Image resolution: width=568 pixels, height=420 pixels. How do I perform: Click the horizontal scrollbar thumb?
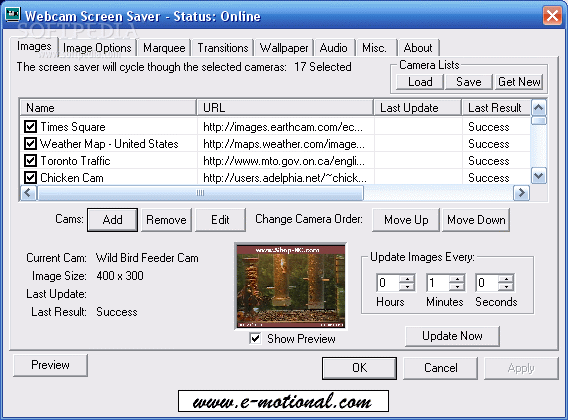[x=200, y=193]
